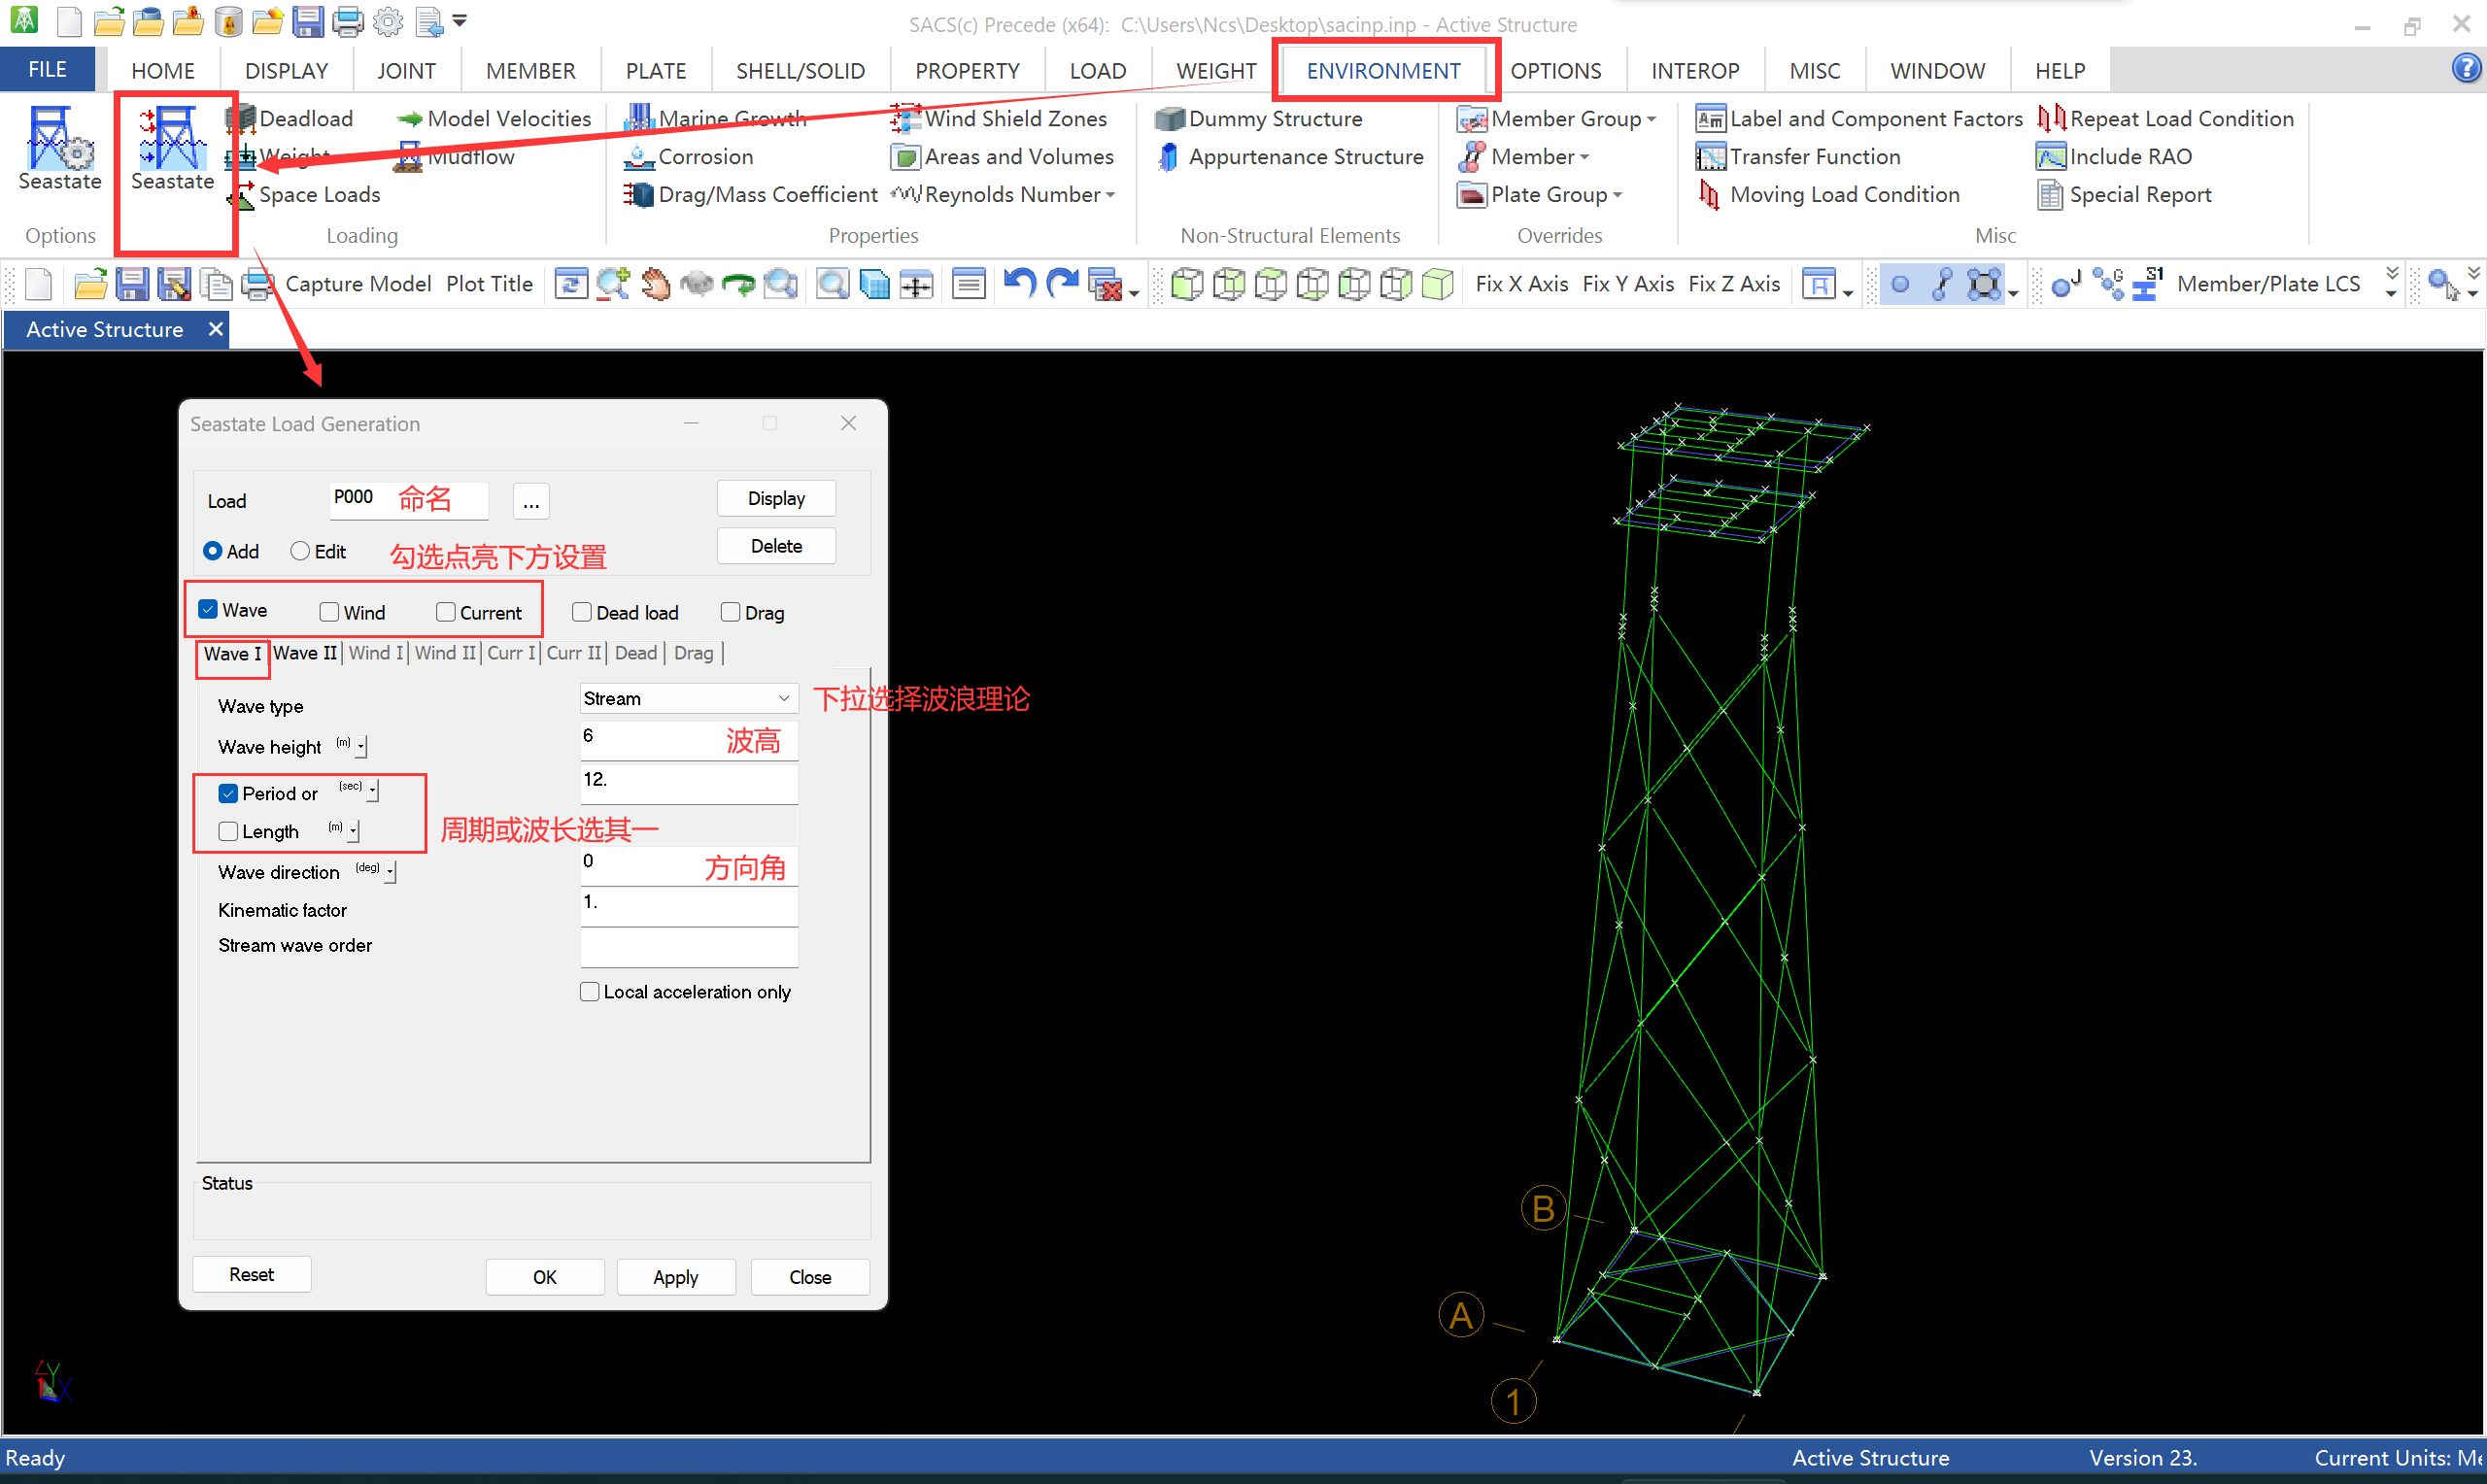Click the Undo arrow in toolbar
The height and width of the screenshot is (1484, 2487).
1018,284
